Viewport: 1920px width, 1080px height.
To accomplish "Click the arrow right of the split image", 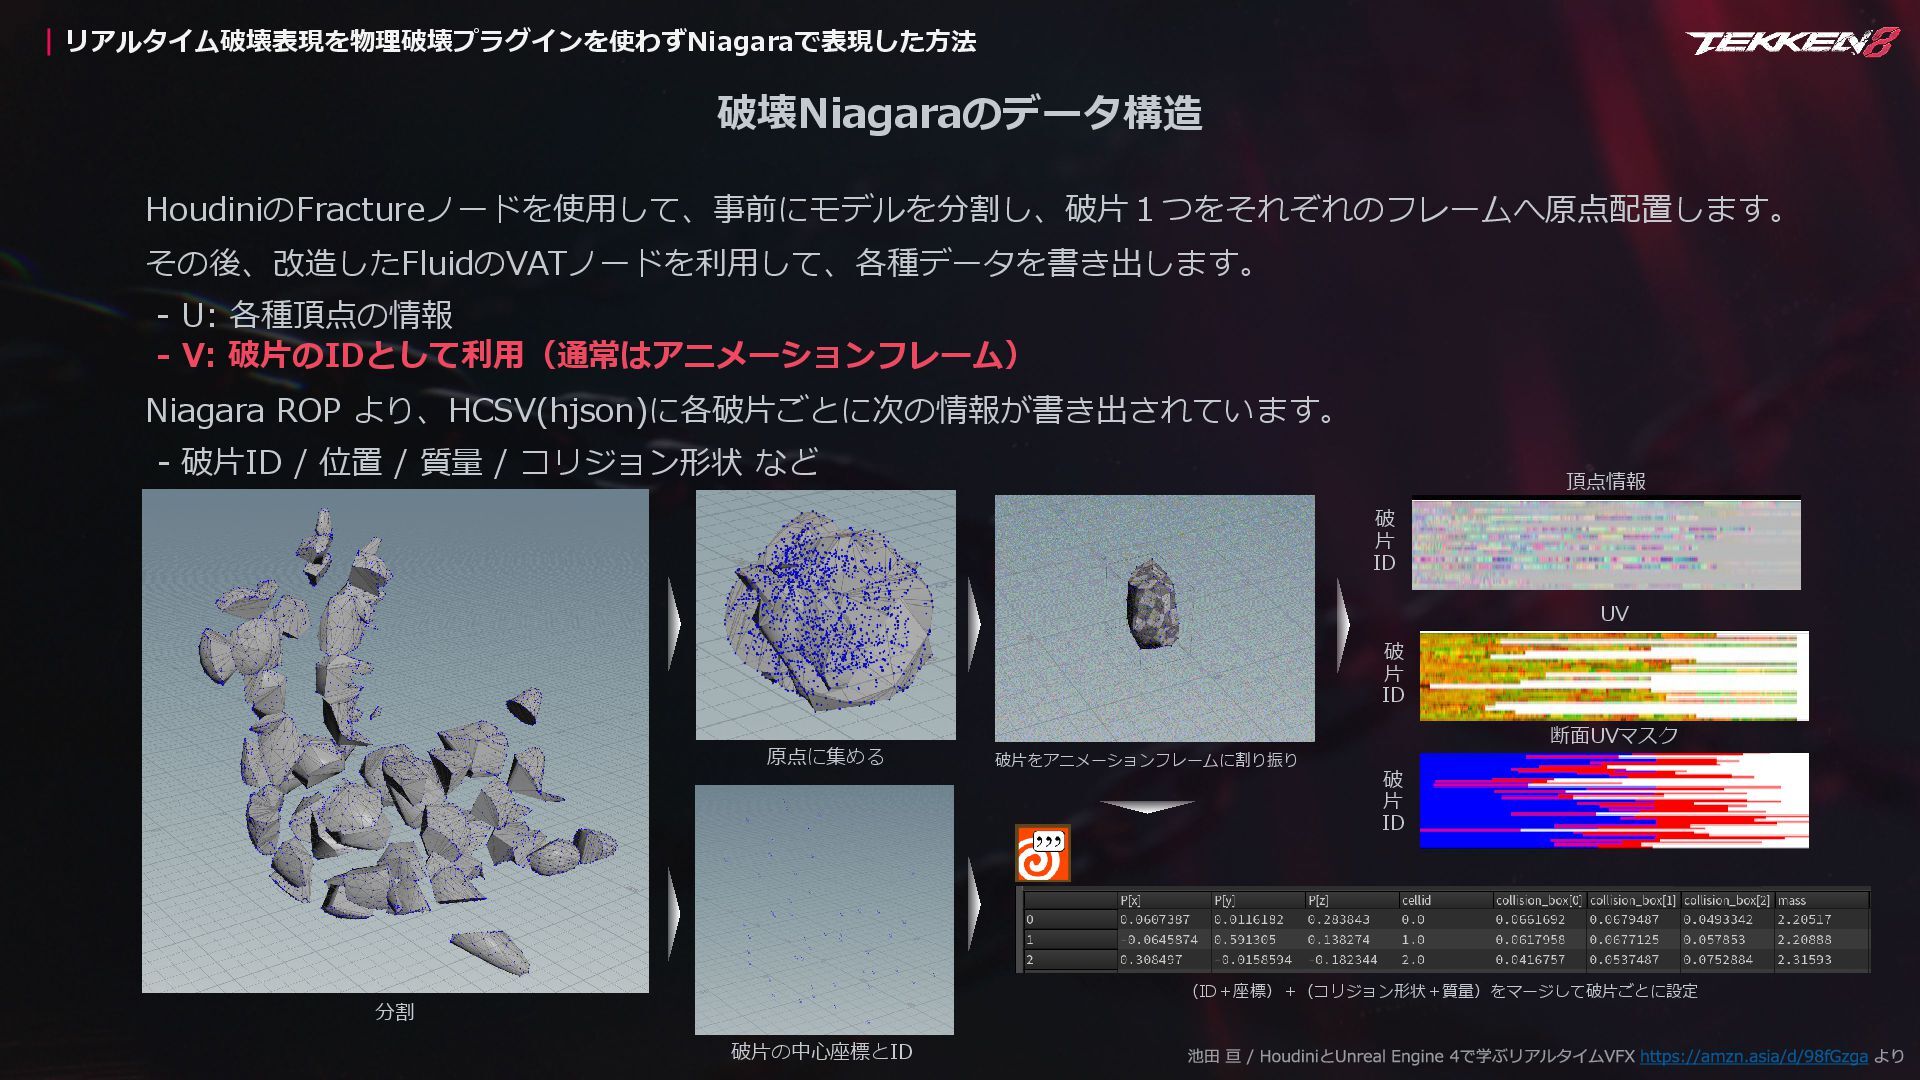I will (x=674, y=623).
